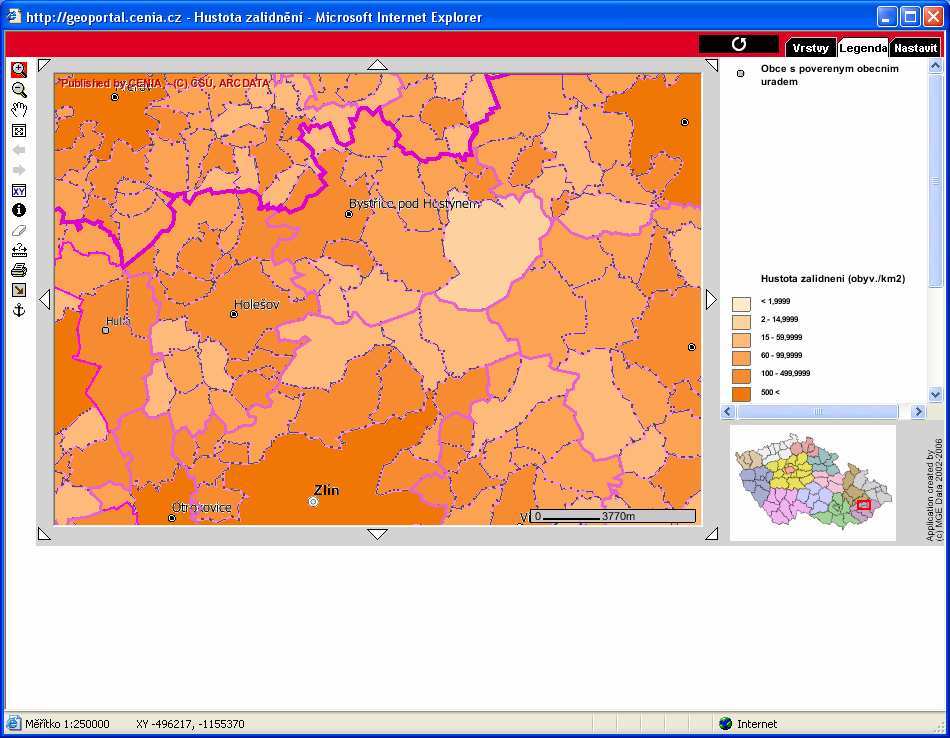950x738 pixels.
Task: Click legend scrollbar up arrow
Action: click(x=935, y=65)
